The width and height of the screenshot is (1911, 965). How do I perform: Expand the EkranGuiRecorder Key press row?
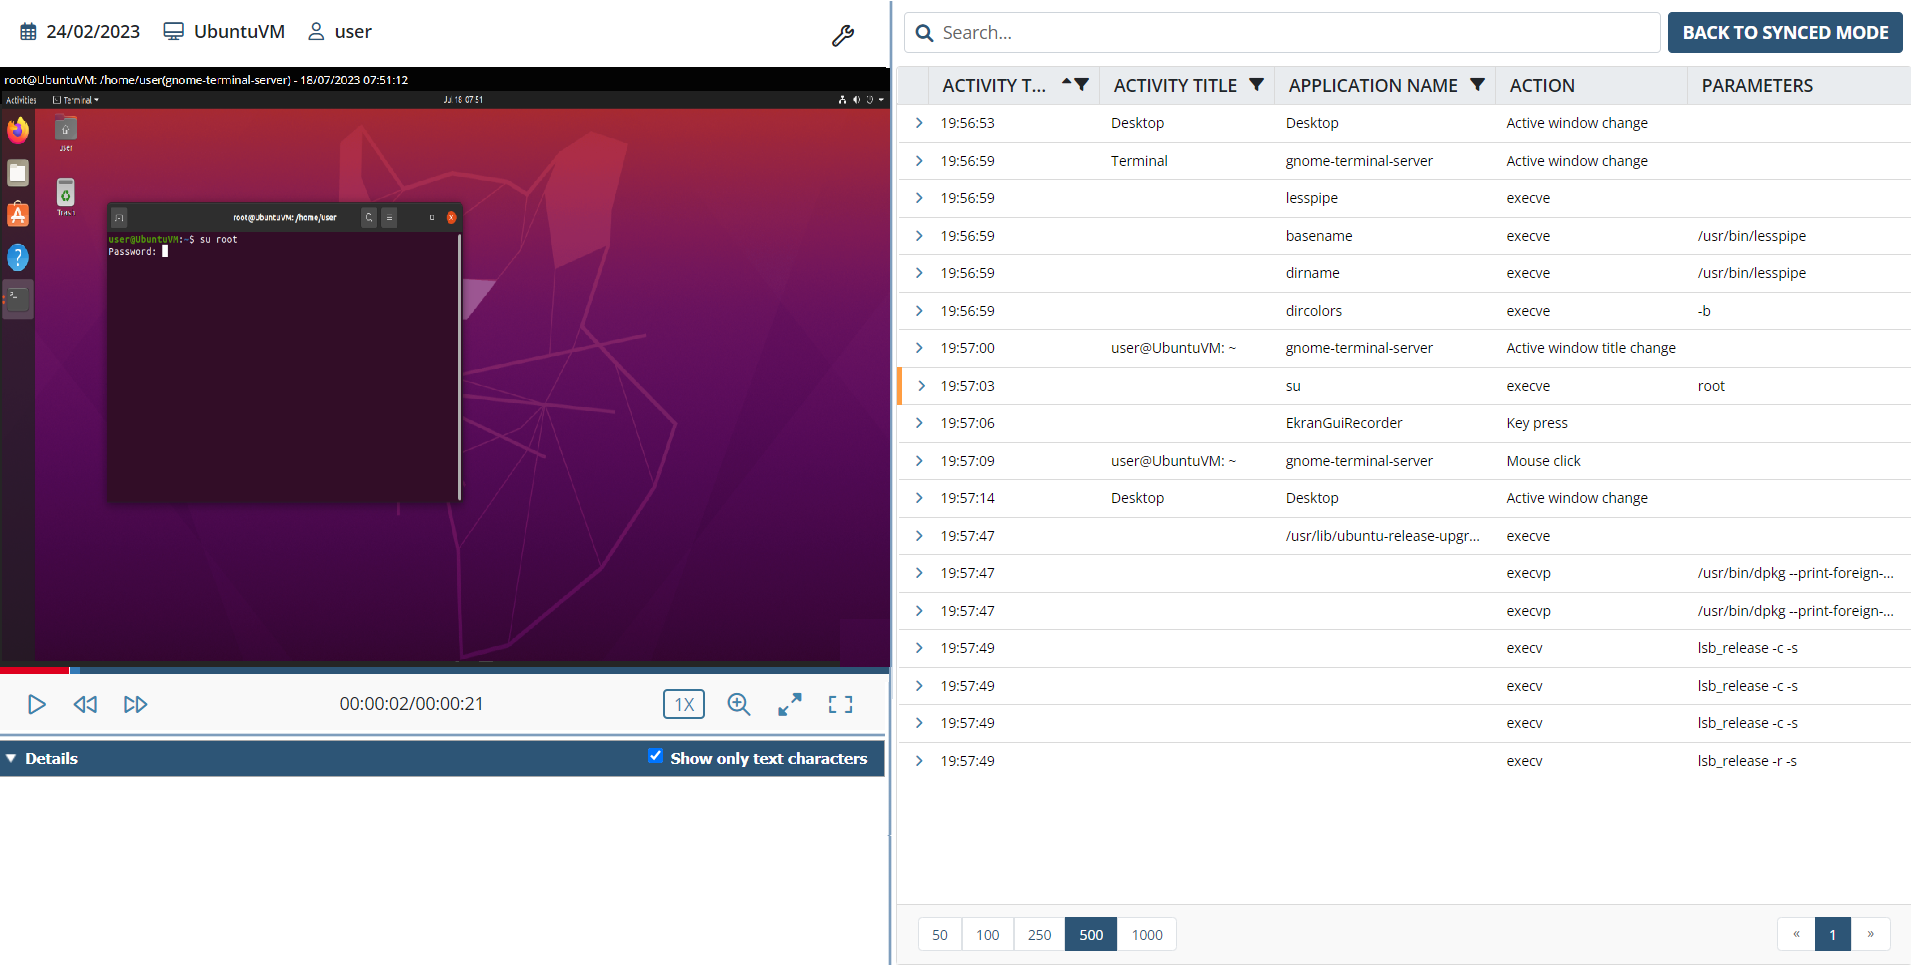[919, 423]
